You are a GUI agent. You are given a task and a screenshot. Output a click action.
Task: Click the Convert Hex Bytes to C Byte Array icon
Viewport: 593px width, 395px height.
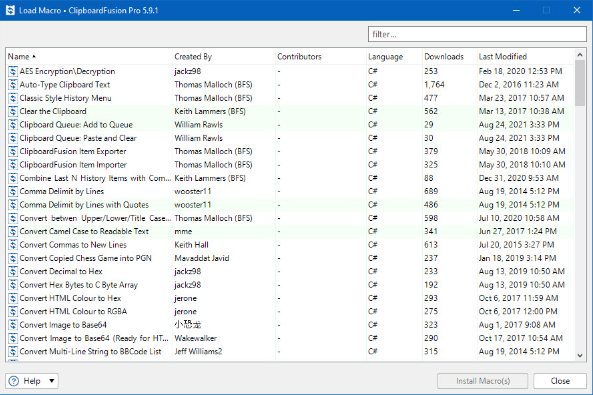(x=13, y=285)
